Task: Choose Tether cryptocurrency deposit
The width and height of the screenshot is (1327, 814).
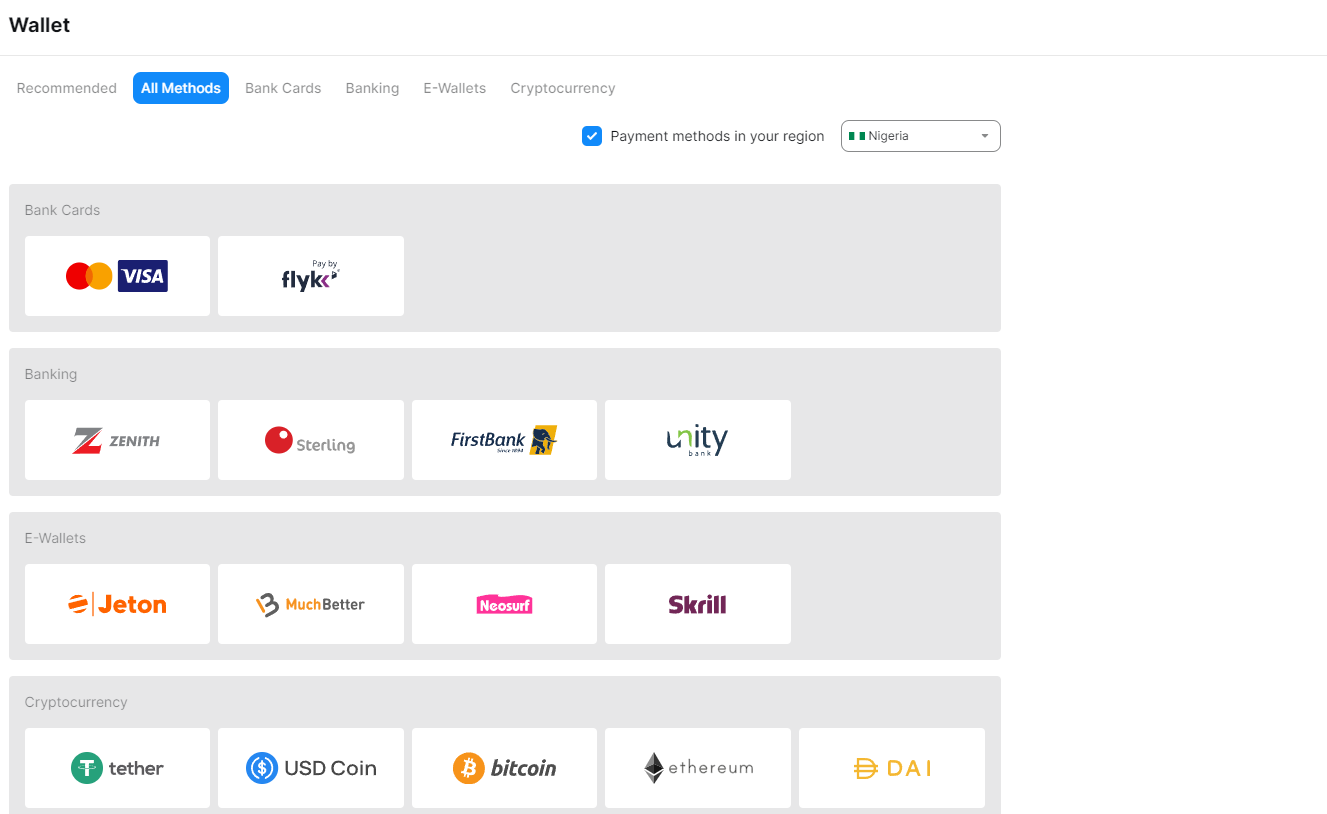Action: point(117,768)
